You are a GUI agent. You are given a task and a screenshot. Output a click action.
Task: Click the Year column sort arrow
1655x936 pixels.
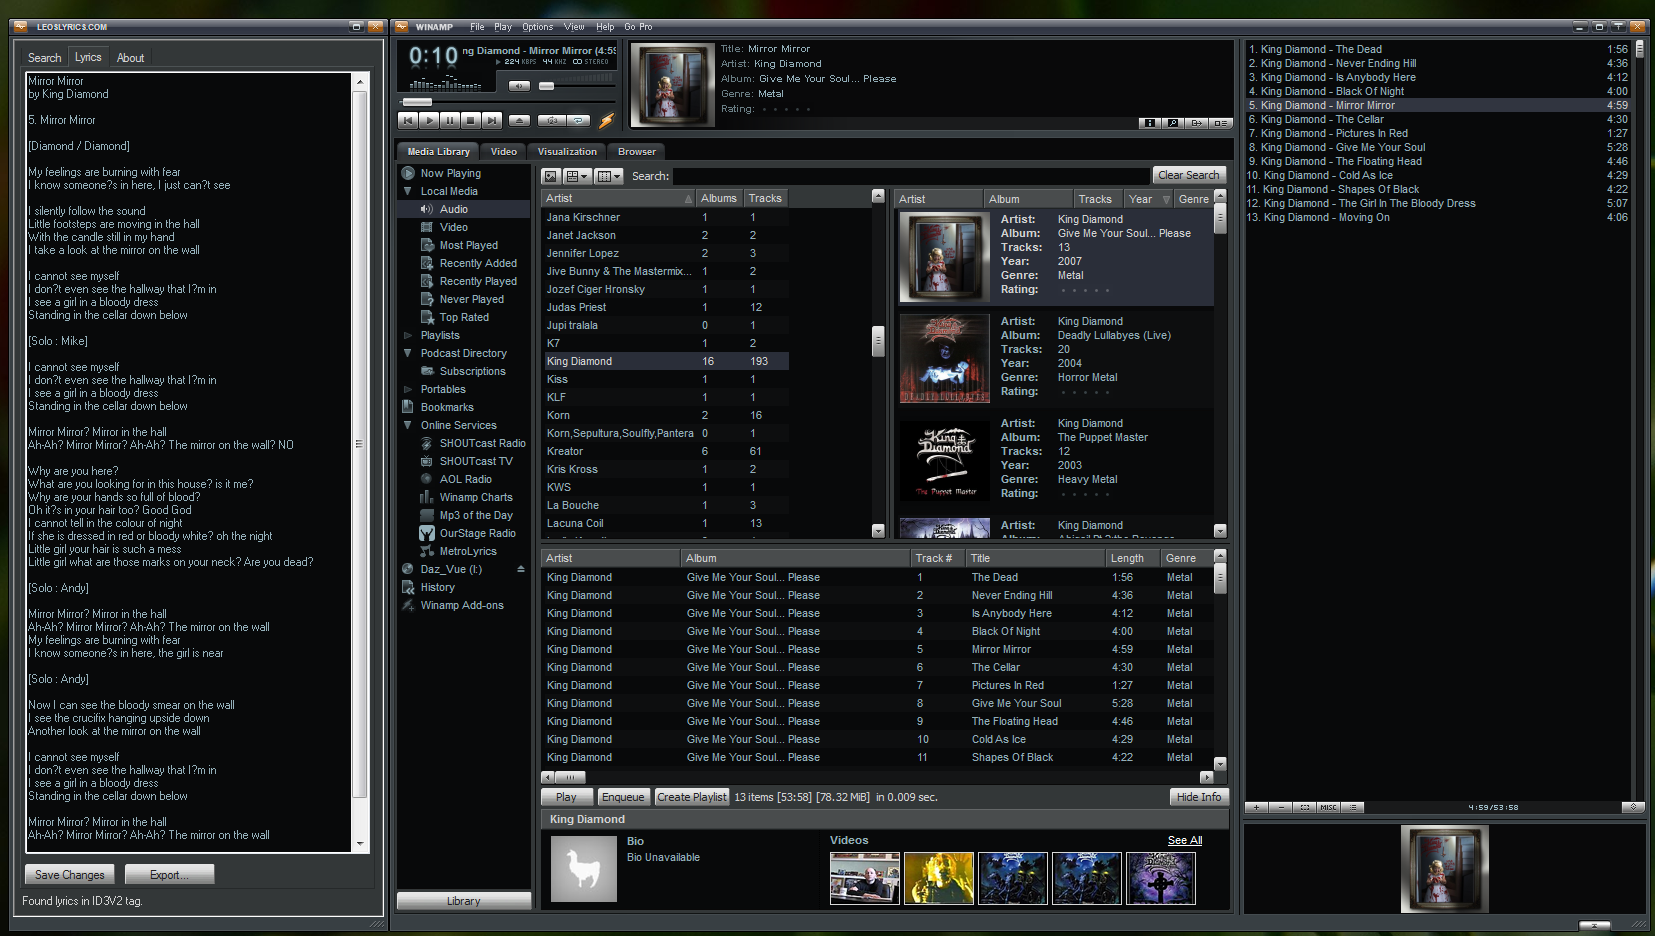coord(1166,199)
